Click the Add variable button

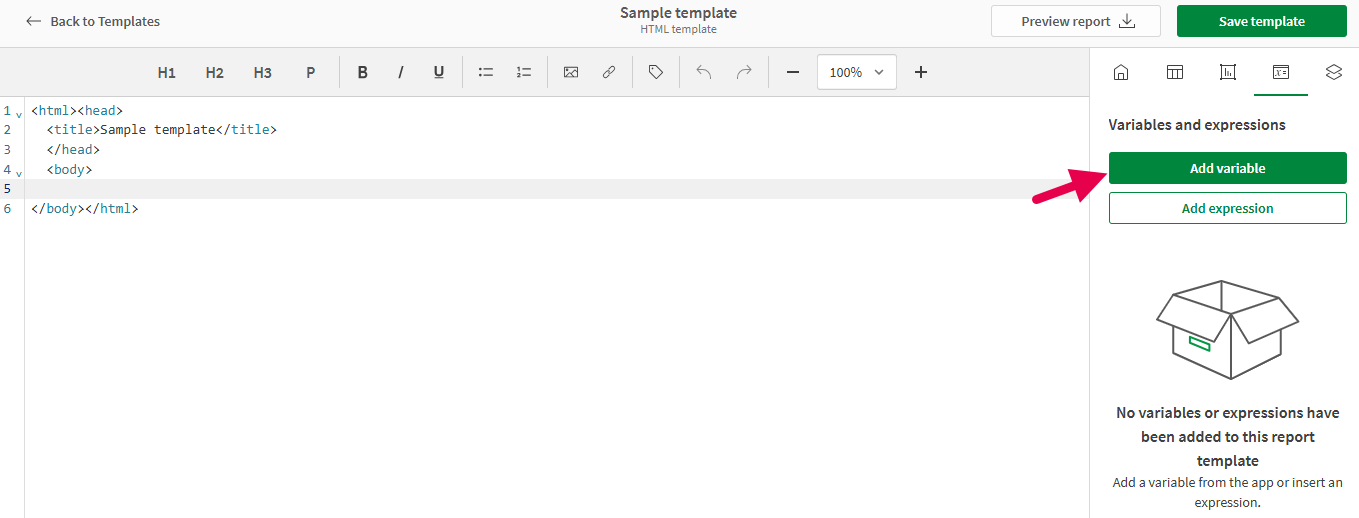(1227, 168)
